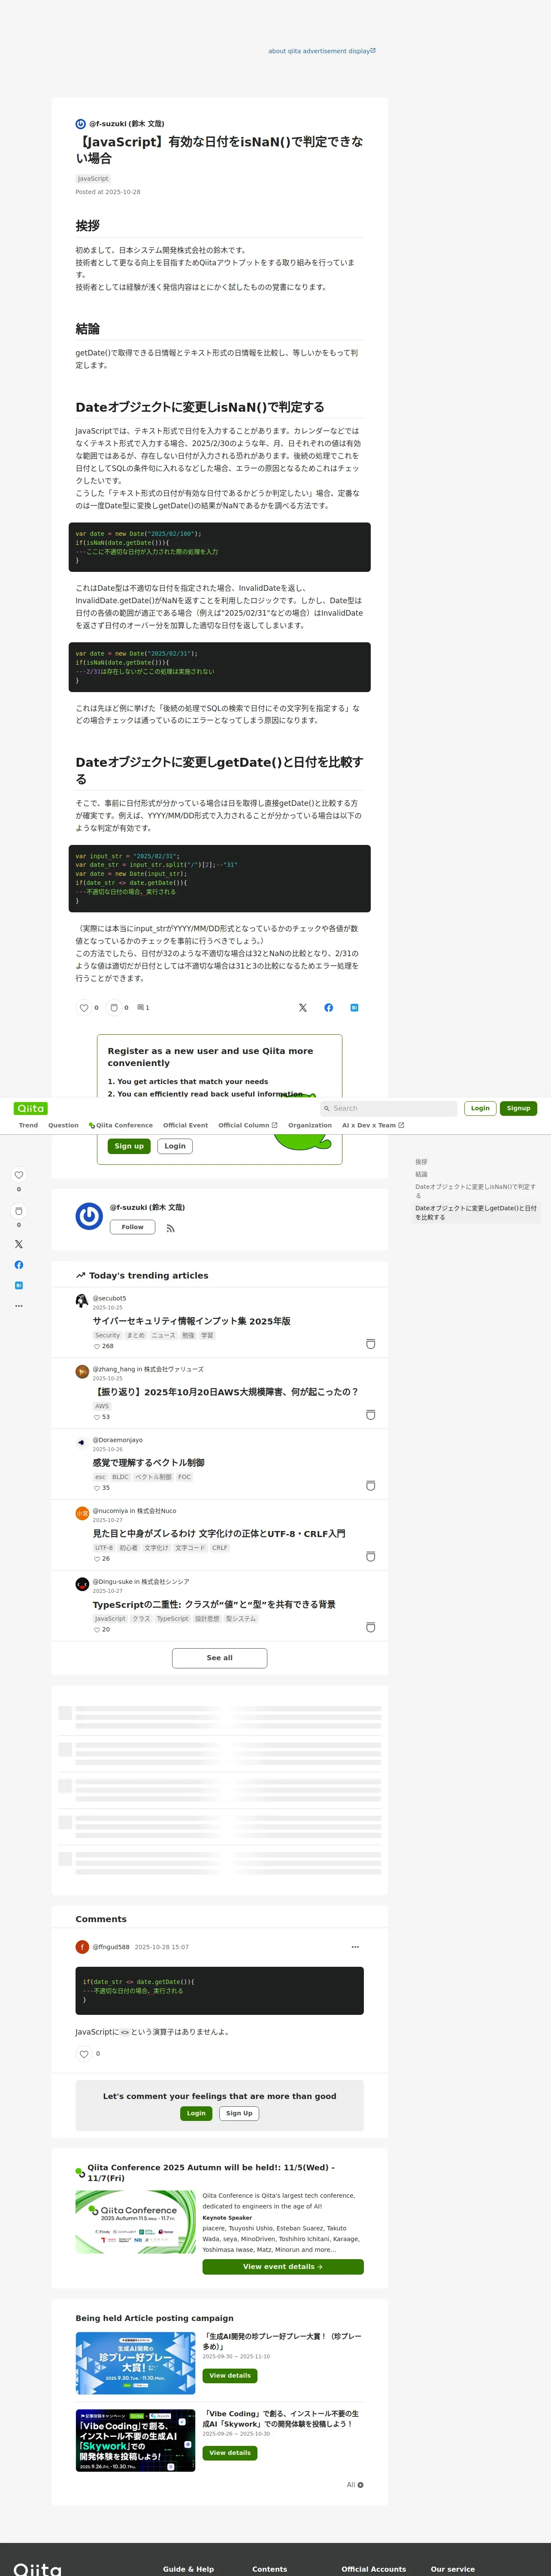Open the Qiita Conference tab in the header
Viewport: 551px width, 2576px height.
point(120,1125)
